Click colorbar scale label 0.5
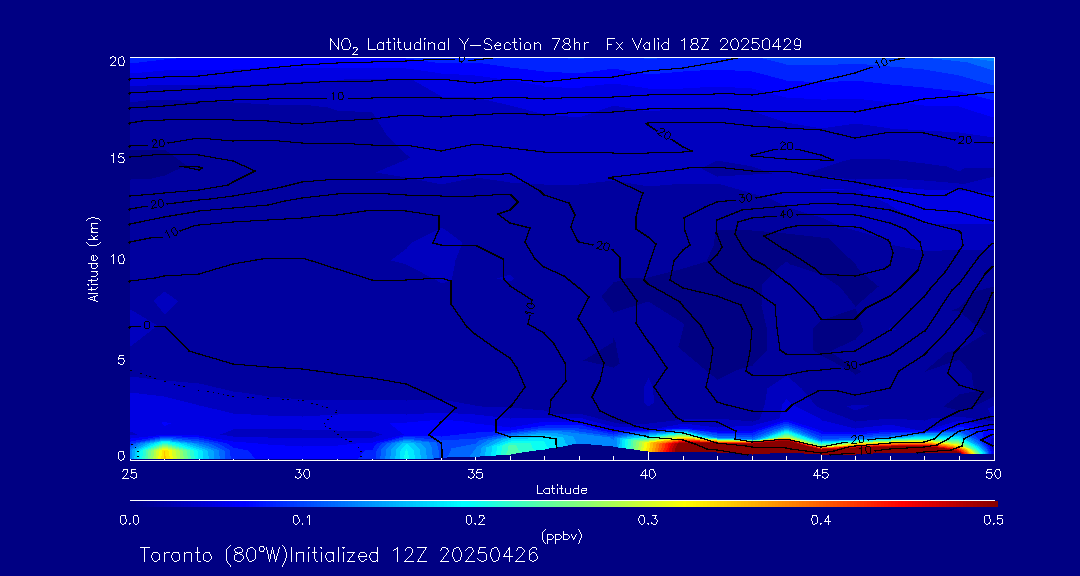The height and width of the screenshot is (576, 1080). click(x=994, y=520)
